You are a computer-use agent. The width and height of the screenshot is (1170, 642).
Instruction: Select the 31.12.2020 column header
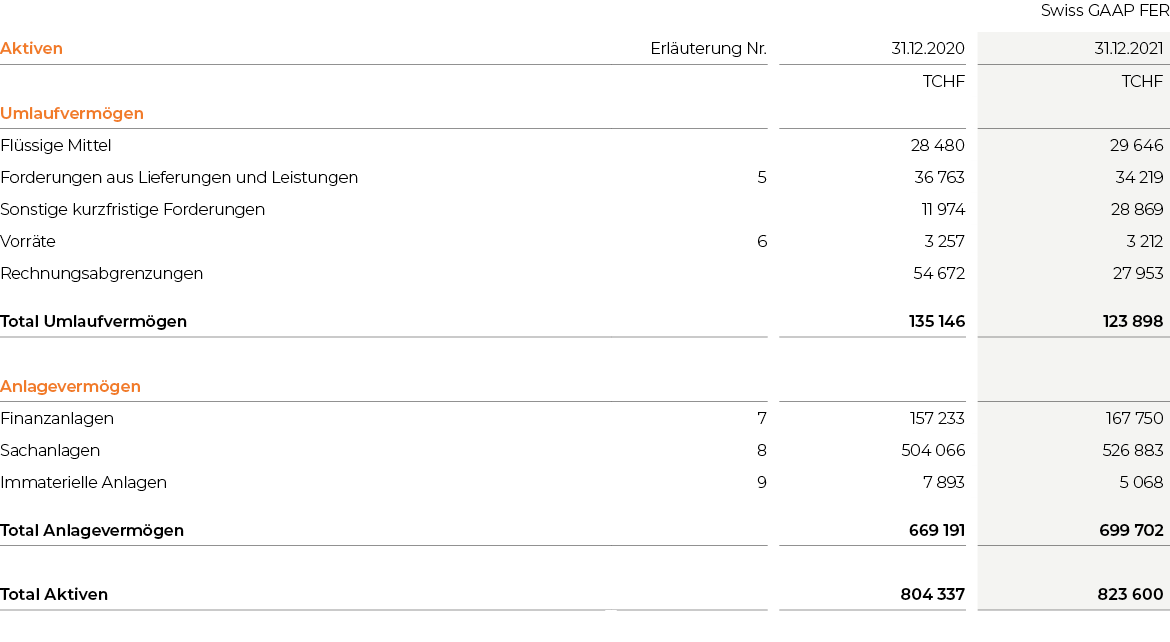tap(927, 49)
